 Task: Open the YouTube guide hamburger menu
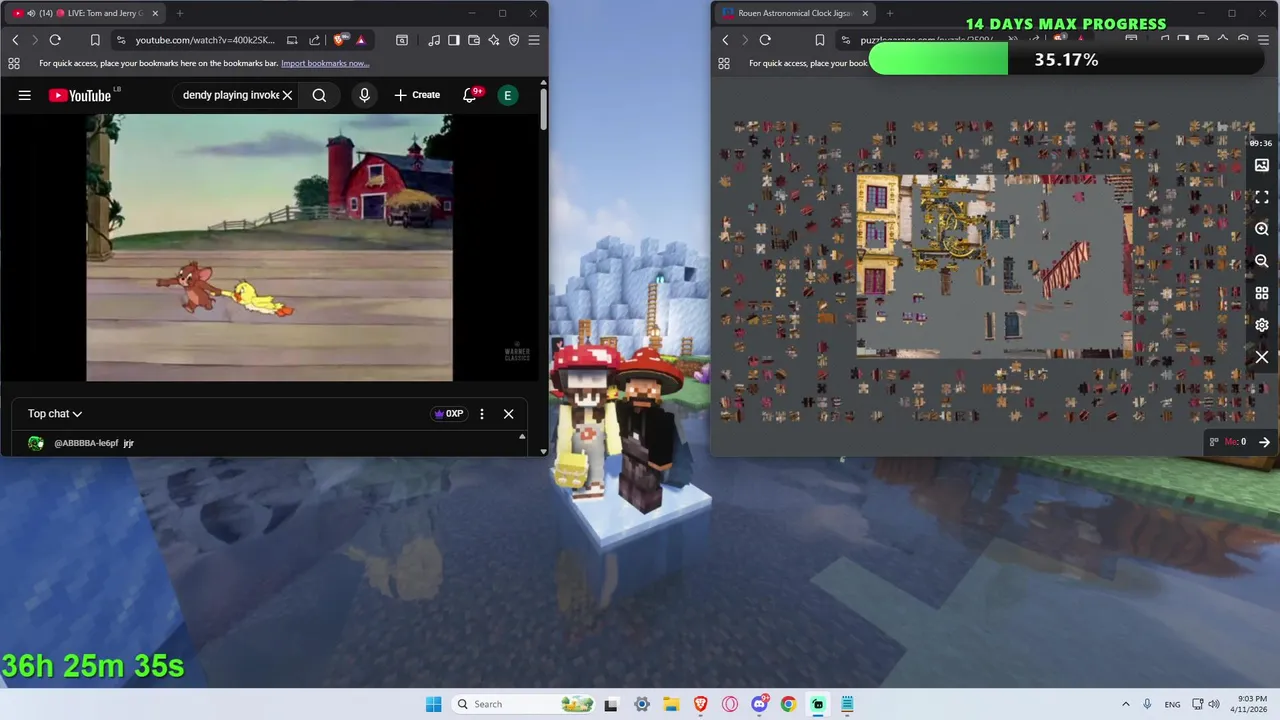pos(25,95)
